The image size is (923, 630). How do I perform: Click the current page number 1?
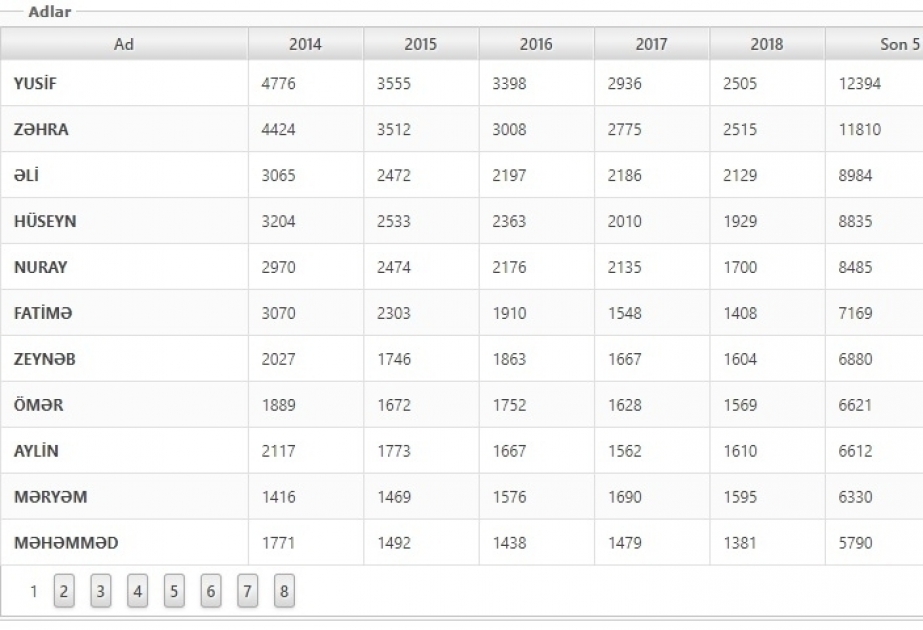pos(34,591)
